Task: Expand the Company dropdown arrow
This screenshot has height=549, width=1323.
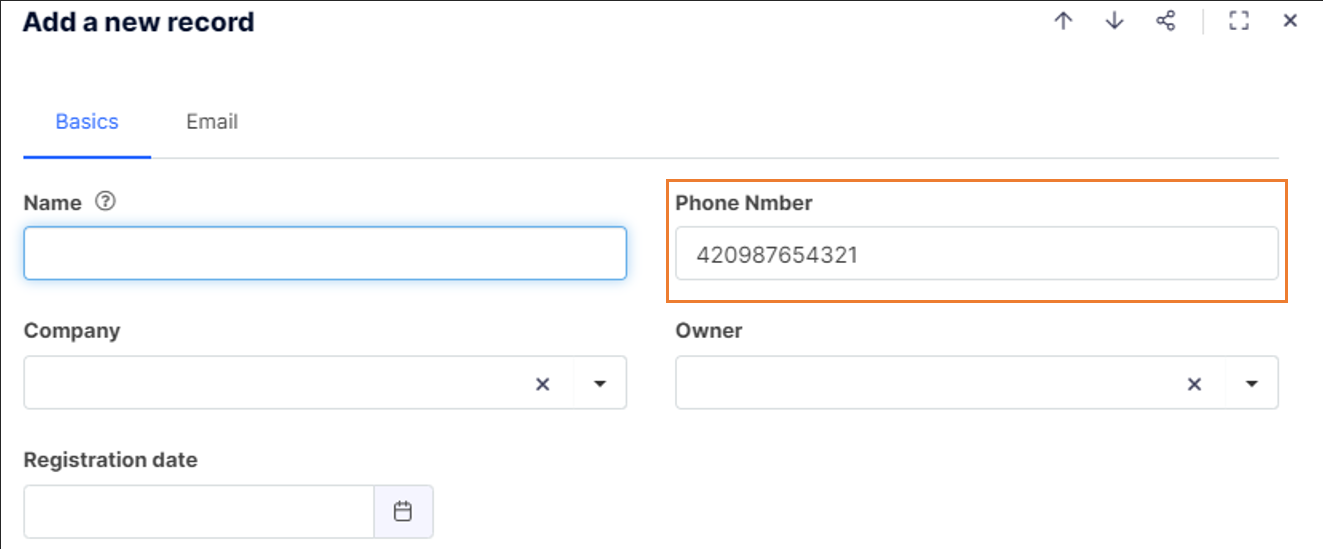Action: (600, 383)
